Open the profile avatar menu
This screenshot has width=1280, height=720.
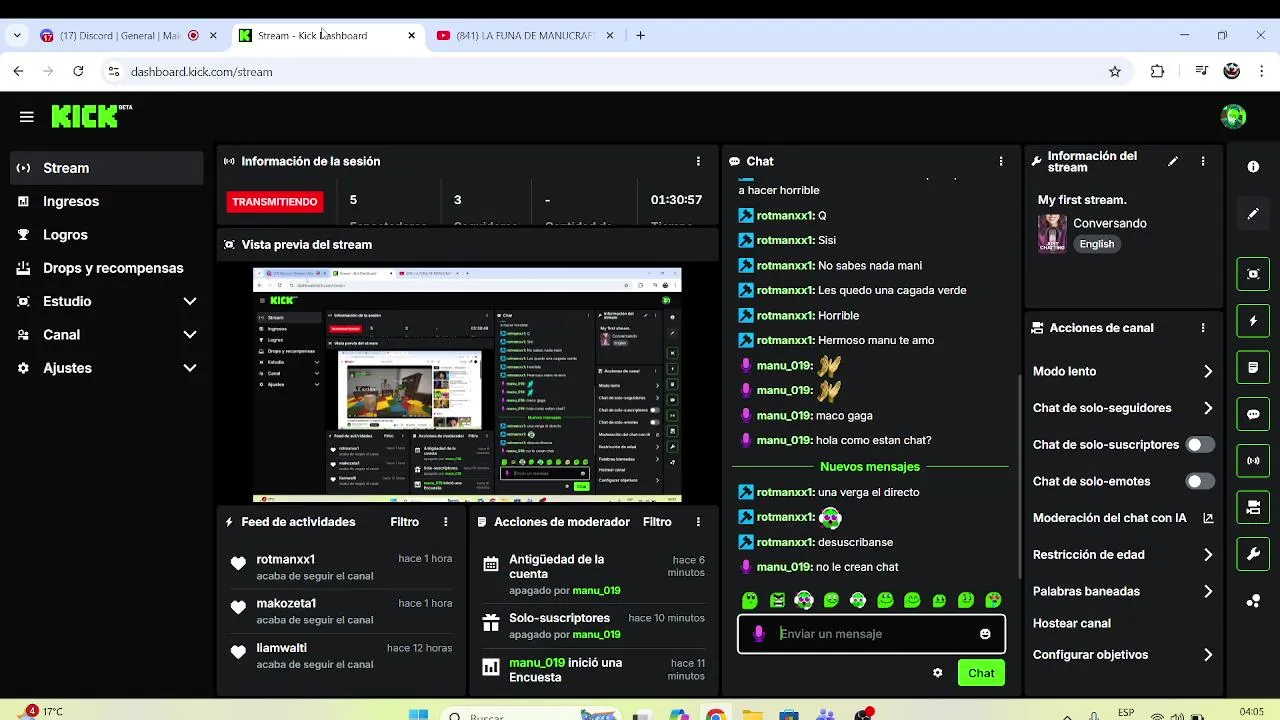pos(1233,116)
